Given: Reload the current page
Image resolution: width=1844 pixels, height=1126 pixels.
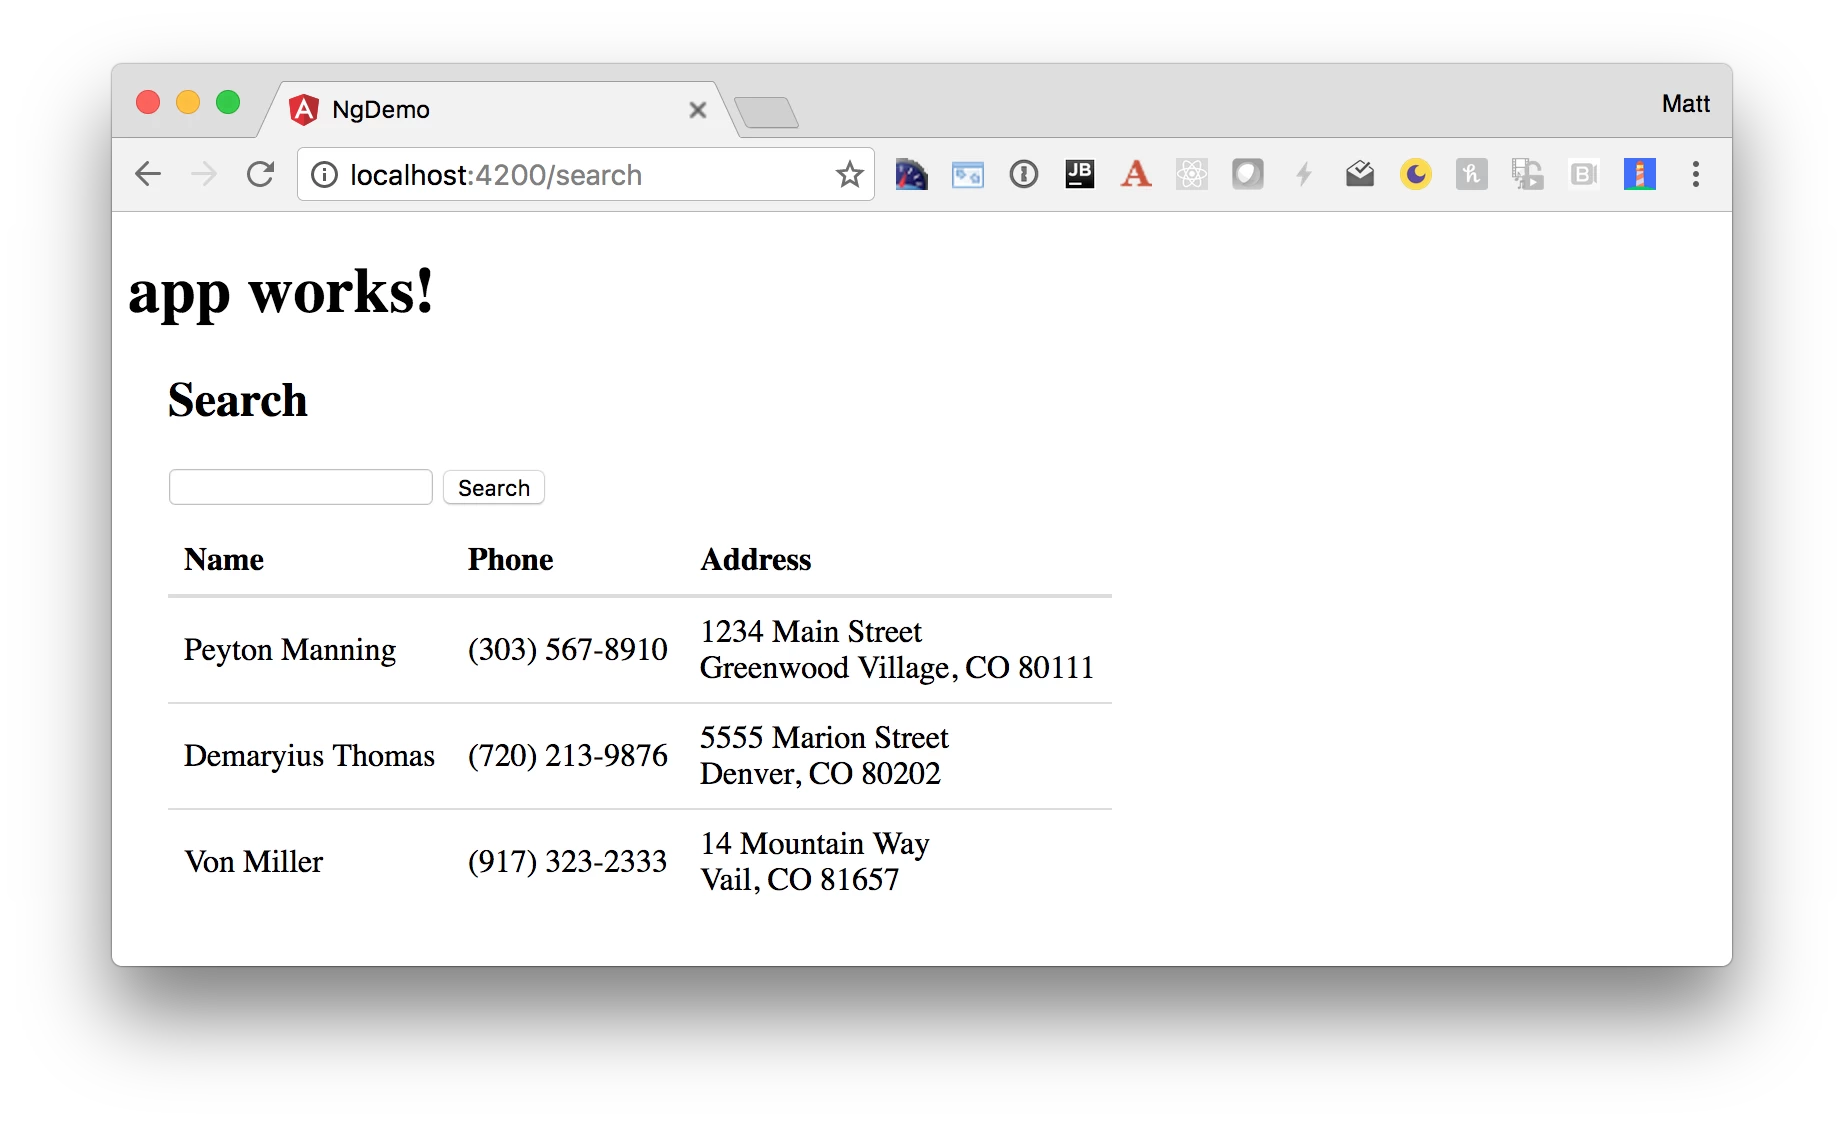Looking at the screenshot, I should [260, 175].
